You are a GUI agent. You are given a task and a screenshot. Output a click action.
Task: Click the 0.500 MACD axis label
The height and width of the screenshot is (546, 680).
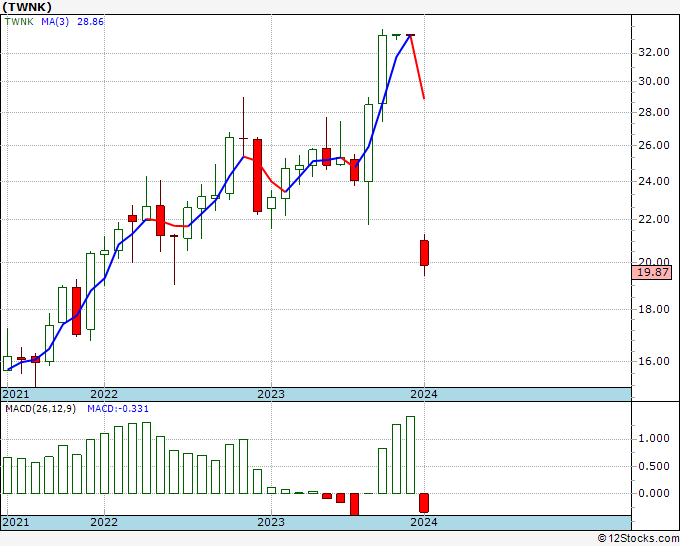654,466
